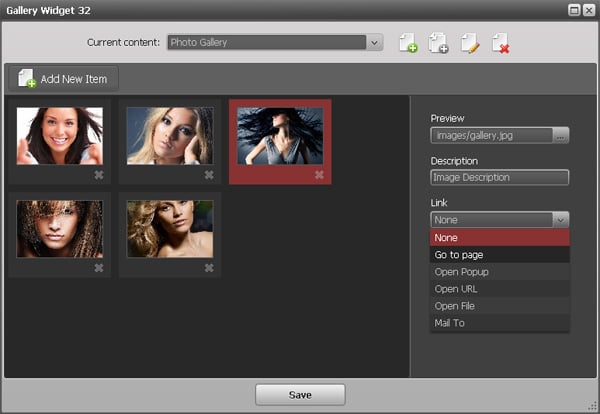Screen dimensions: 600x414
Task: Open the Current content dropdown
Action: (x=375, y=43)
